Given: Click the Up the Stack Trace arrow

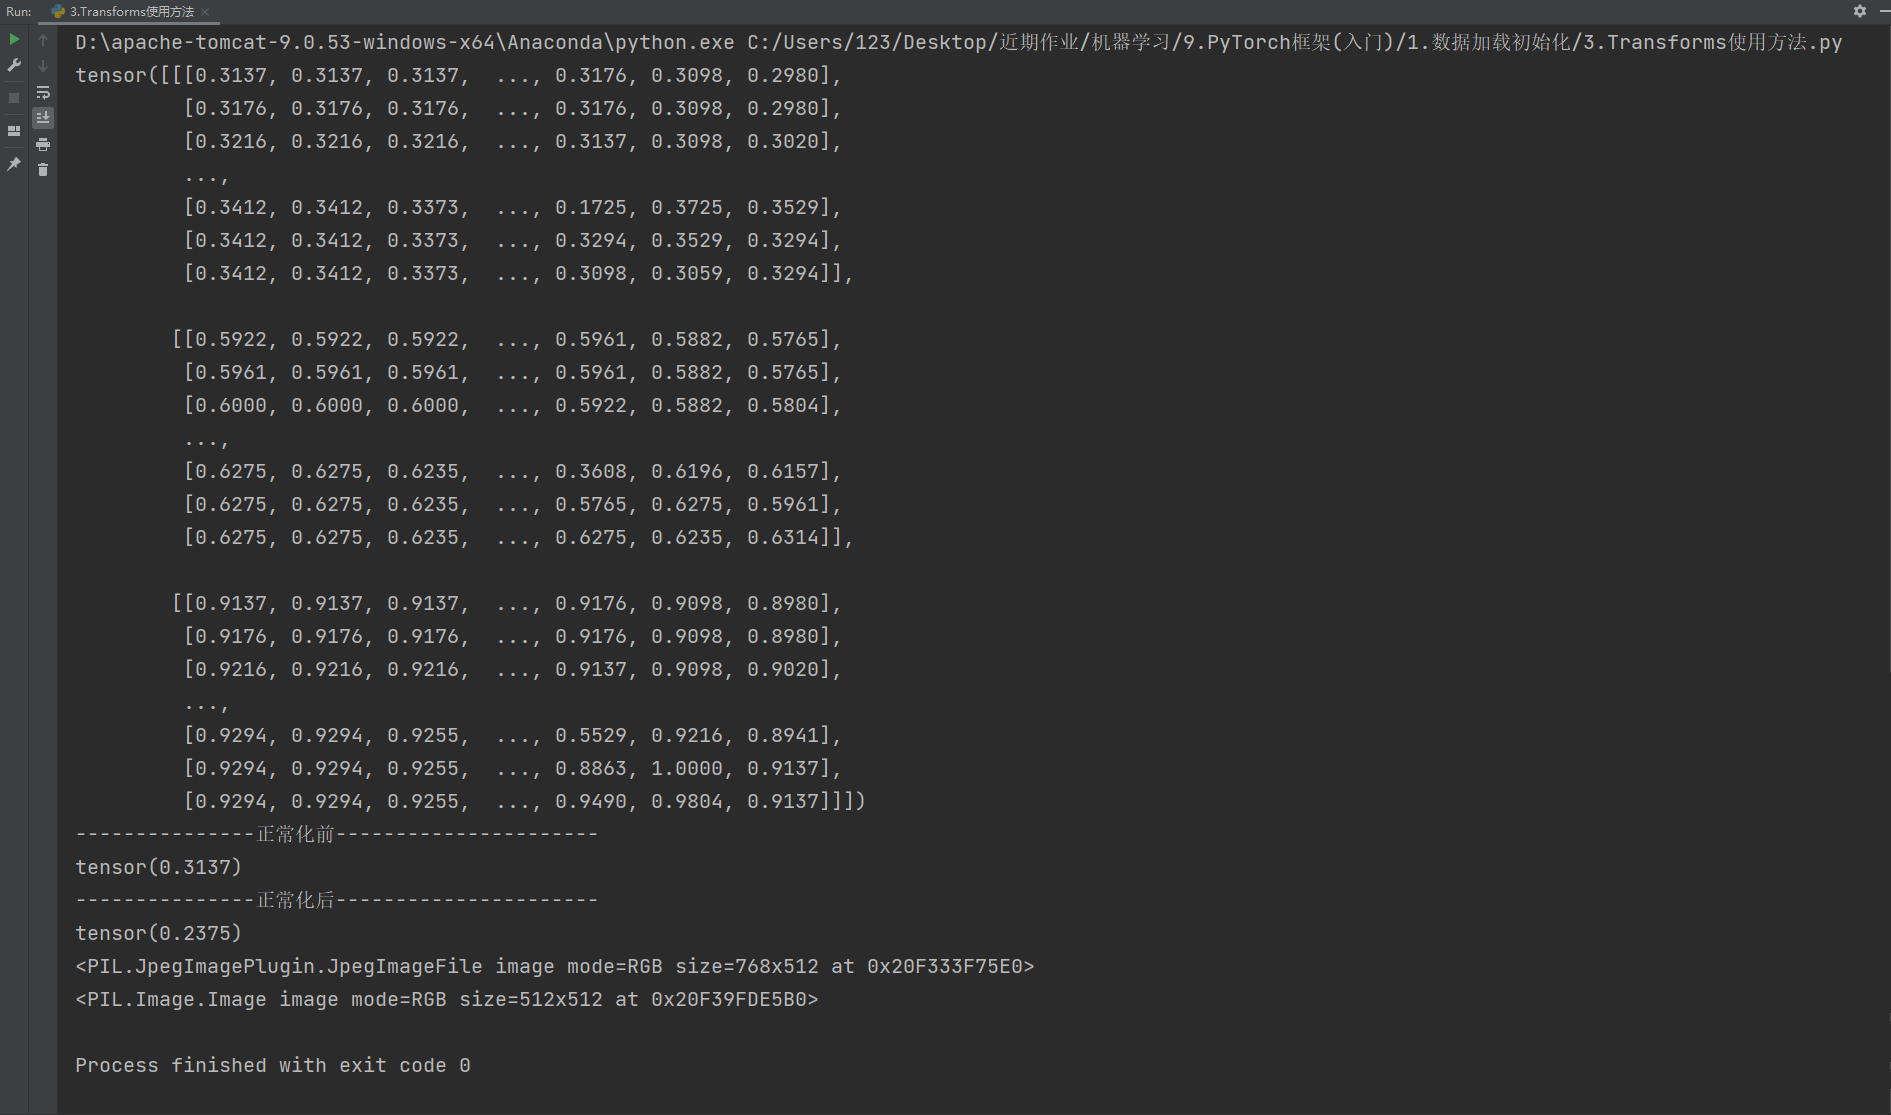Looking at the screenshot, I should (43, 40).
